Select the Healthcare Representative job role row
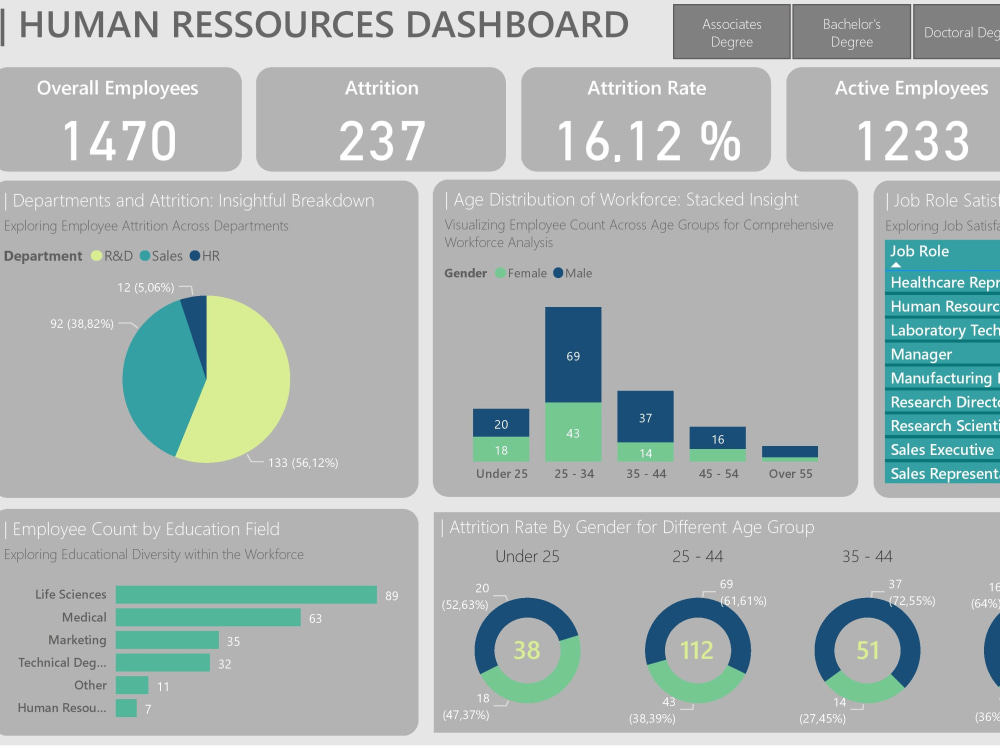 [x=940, y=282]
